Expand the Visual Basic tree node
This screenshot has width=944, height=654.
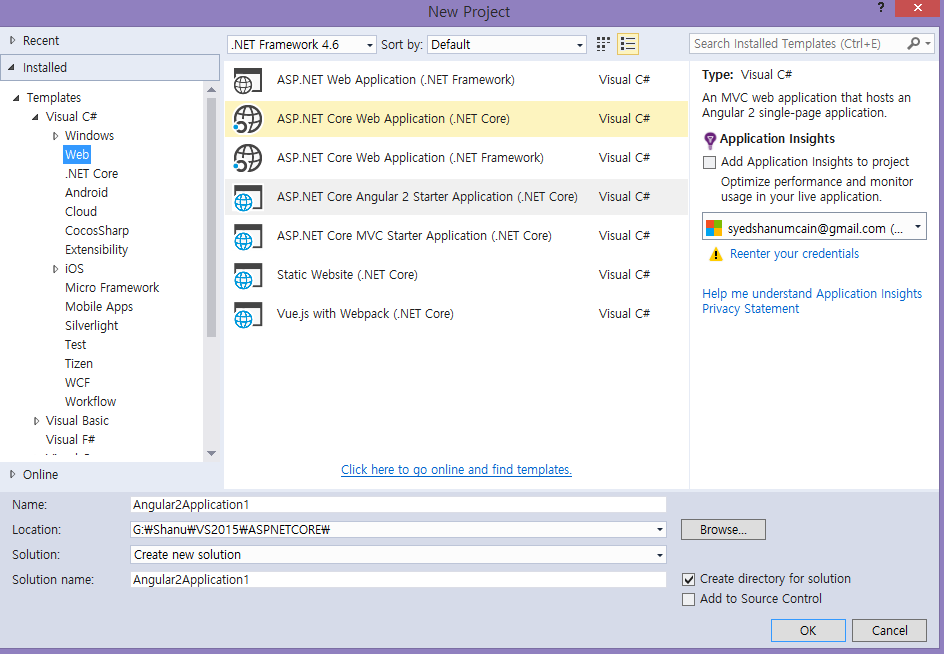point(36,421)
